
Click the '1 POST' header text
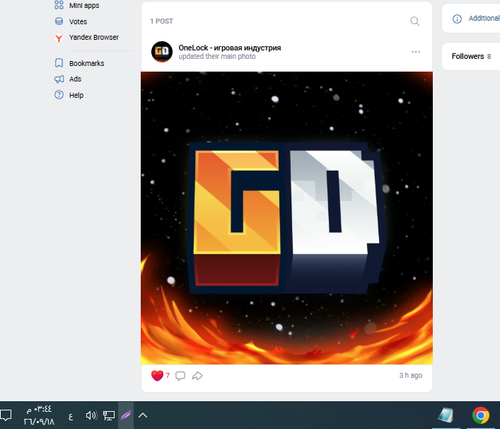tap(162, 21)
